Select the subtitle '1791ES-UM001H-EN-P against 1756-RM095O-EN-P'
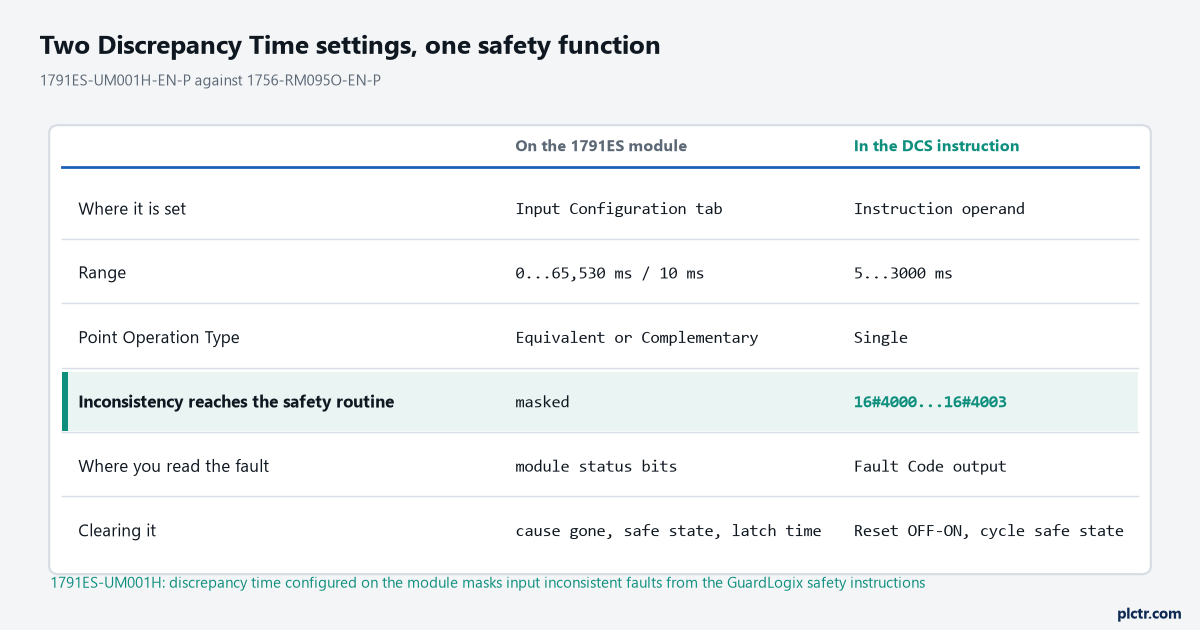 point(210,80)
